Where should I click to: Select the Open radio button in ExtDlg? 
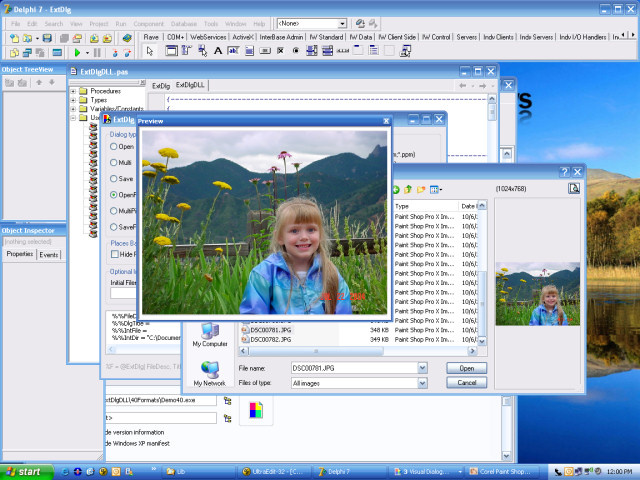coord(114,147)
